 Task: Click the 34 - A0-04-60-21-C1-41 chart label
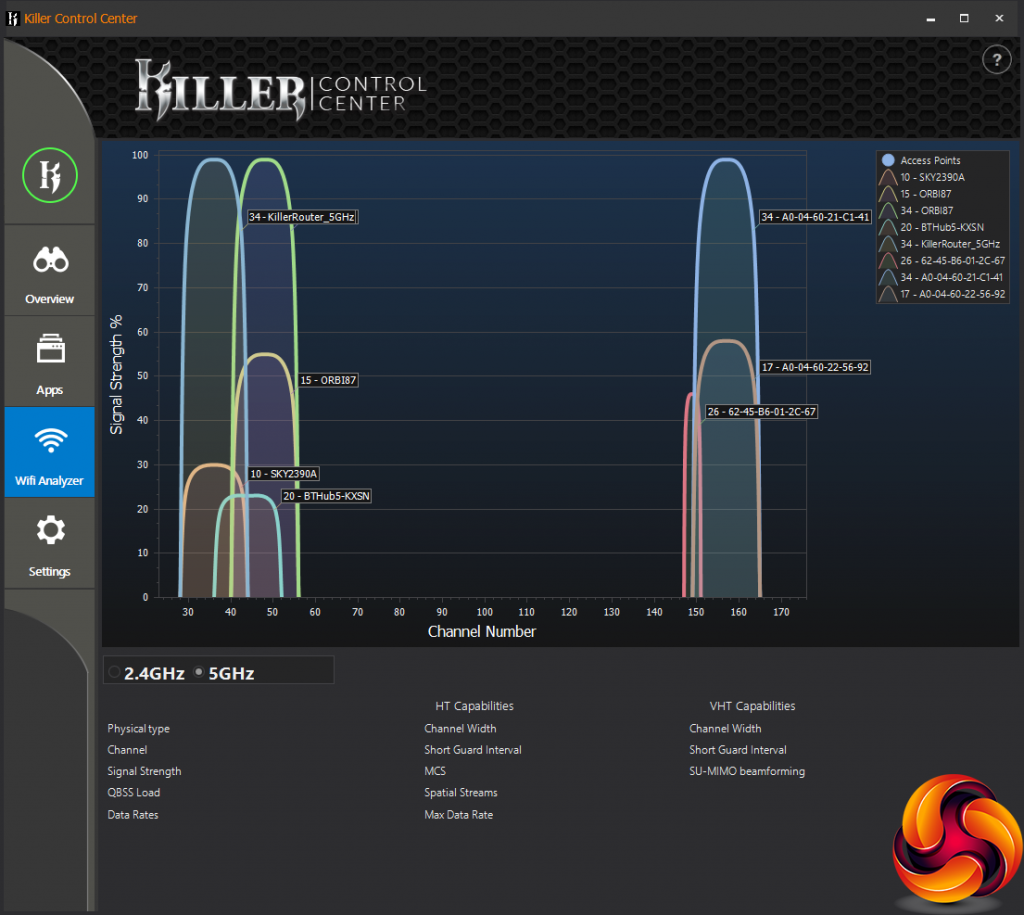point(815,217)
